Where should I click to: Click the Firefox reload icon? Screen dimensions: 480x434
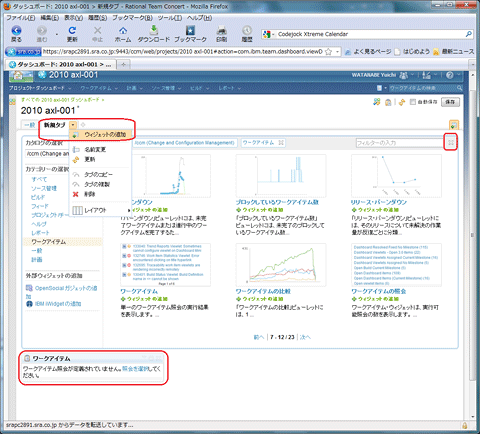tap(72, 31)
